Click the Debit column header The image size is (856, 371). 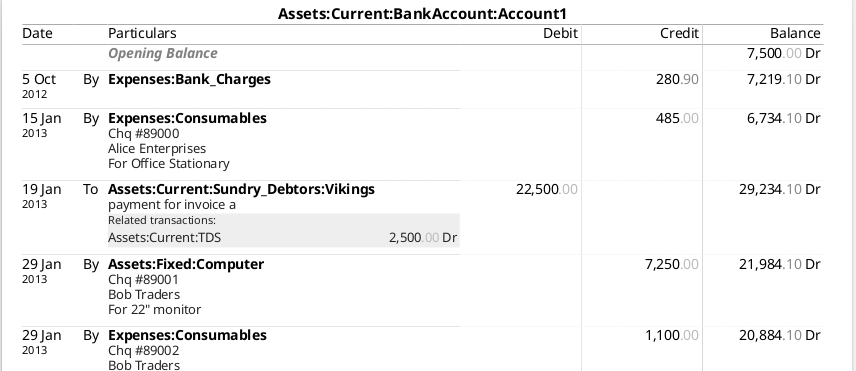[560, 33]
